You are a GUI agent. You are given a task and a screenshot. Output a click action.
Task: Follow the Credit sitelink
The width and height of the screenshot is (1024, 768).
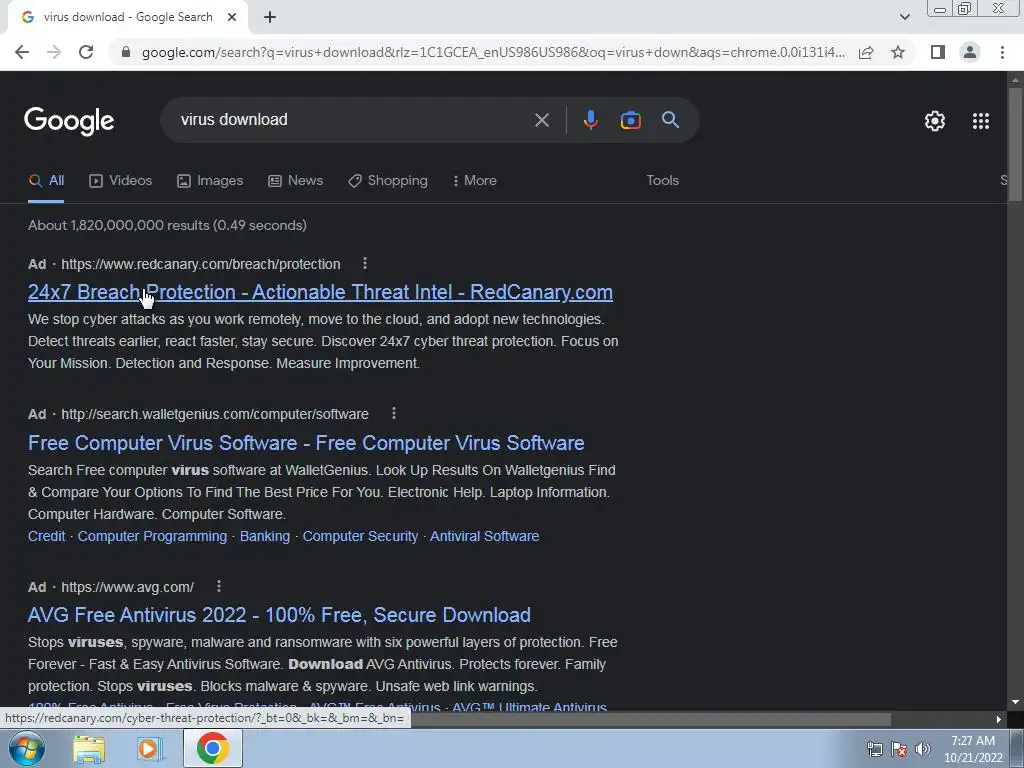(x=46, y=536)
